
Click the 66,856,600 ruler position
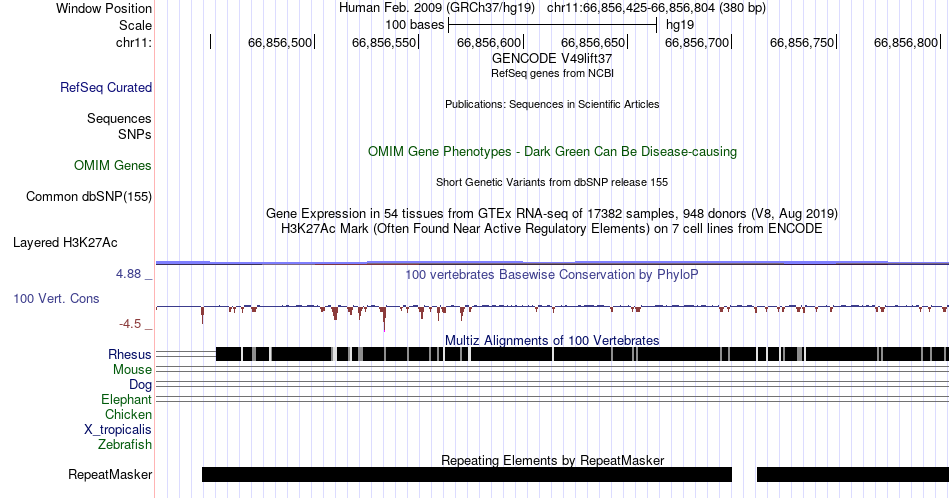pyautogui.click(x=489, y=42)
